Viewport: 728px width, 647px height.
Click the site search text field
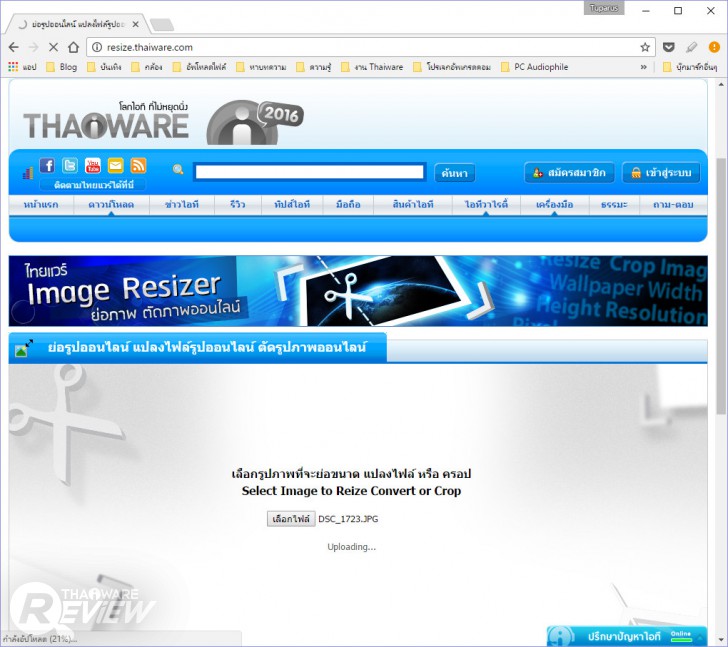(309, 172)
